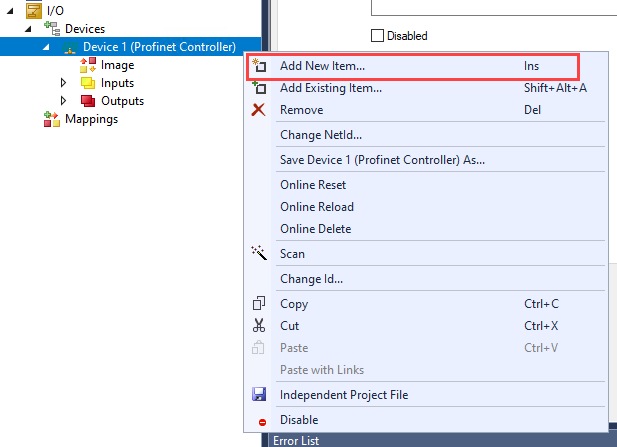Click the yellow Inputs icon
The image size is (617, 447).
[88, 83]
